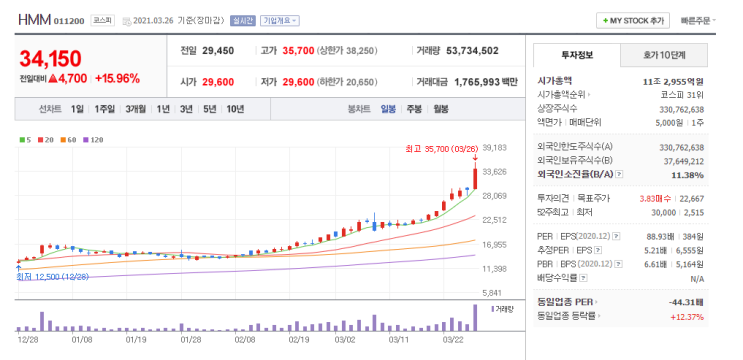Switch to the 호가10단계 tab
The width and height of the screenshot is (743, 360).
[x=664, y=55]
